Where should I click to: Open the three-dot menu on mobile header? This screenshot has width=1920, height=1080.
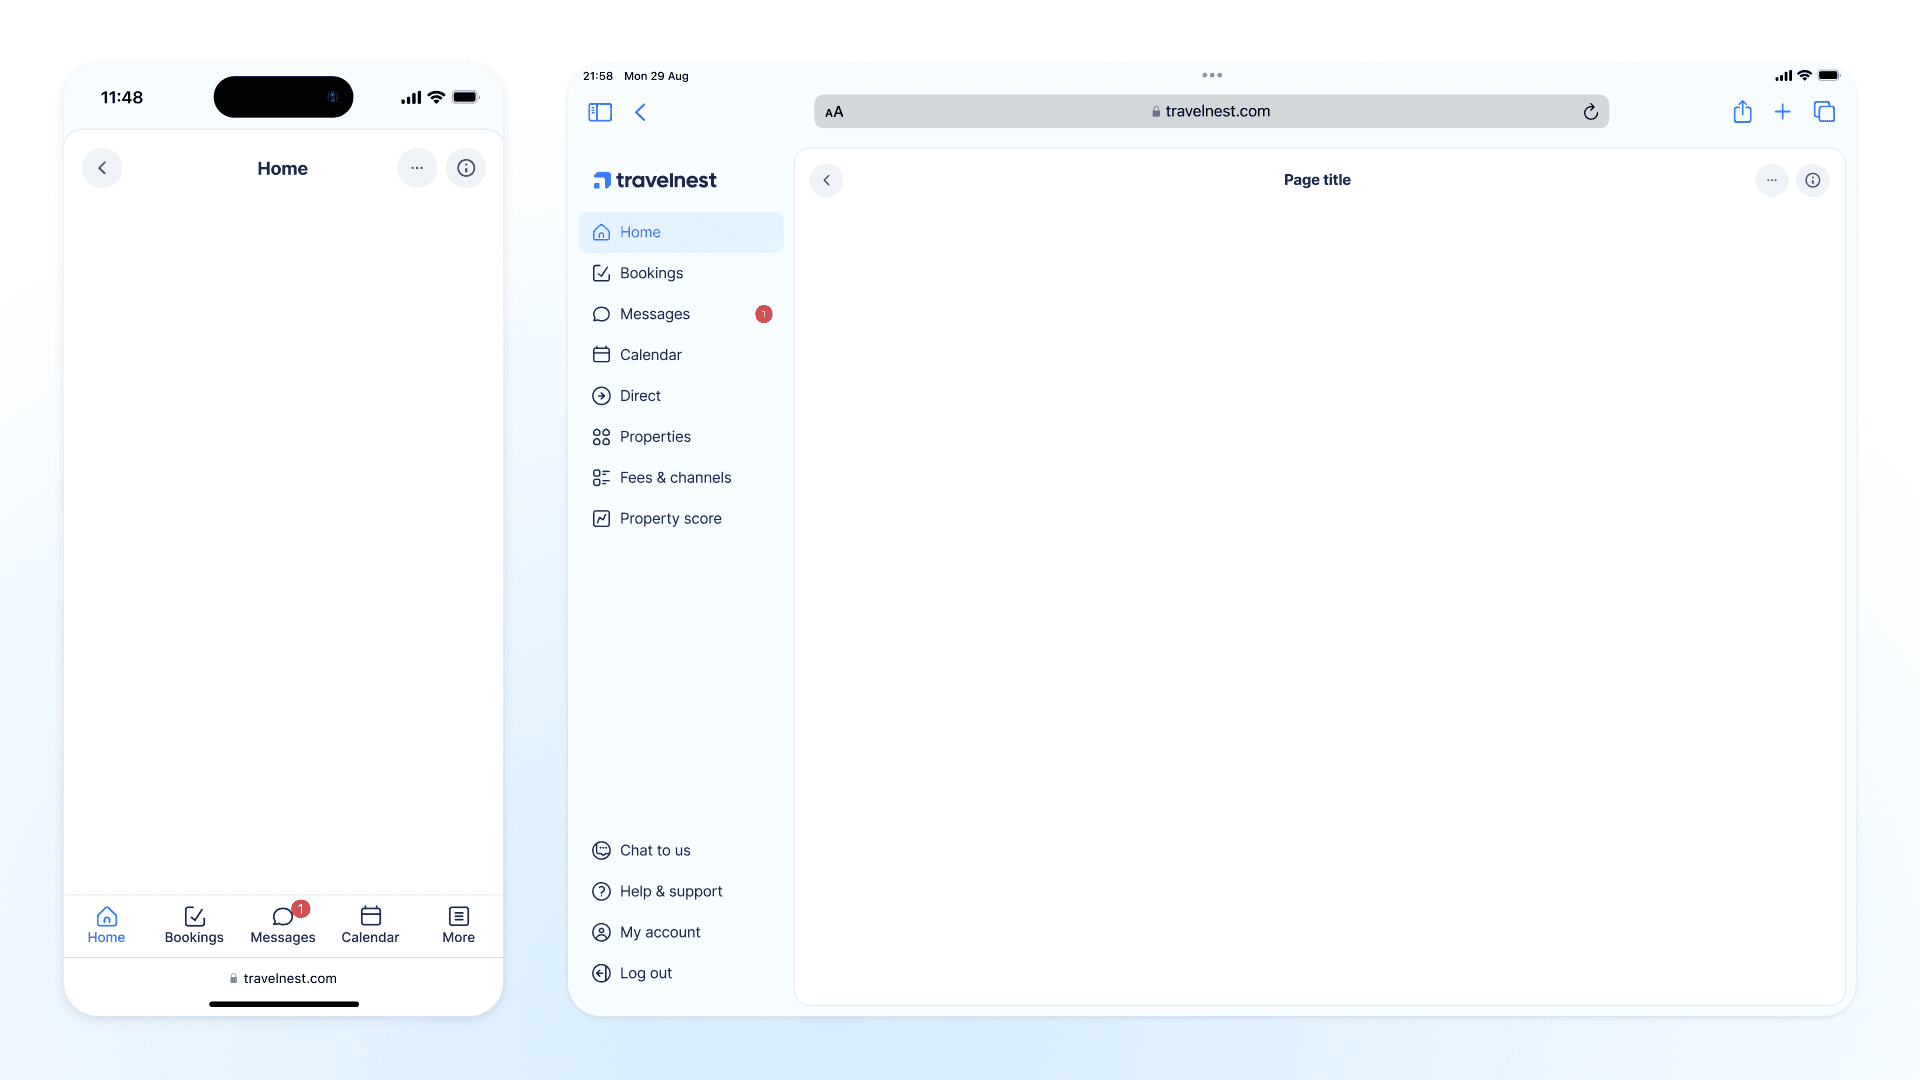click(x=416, y=168)
